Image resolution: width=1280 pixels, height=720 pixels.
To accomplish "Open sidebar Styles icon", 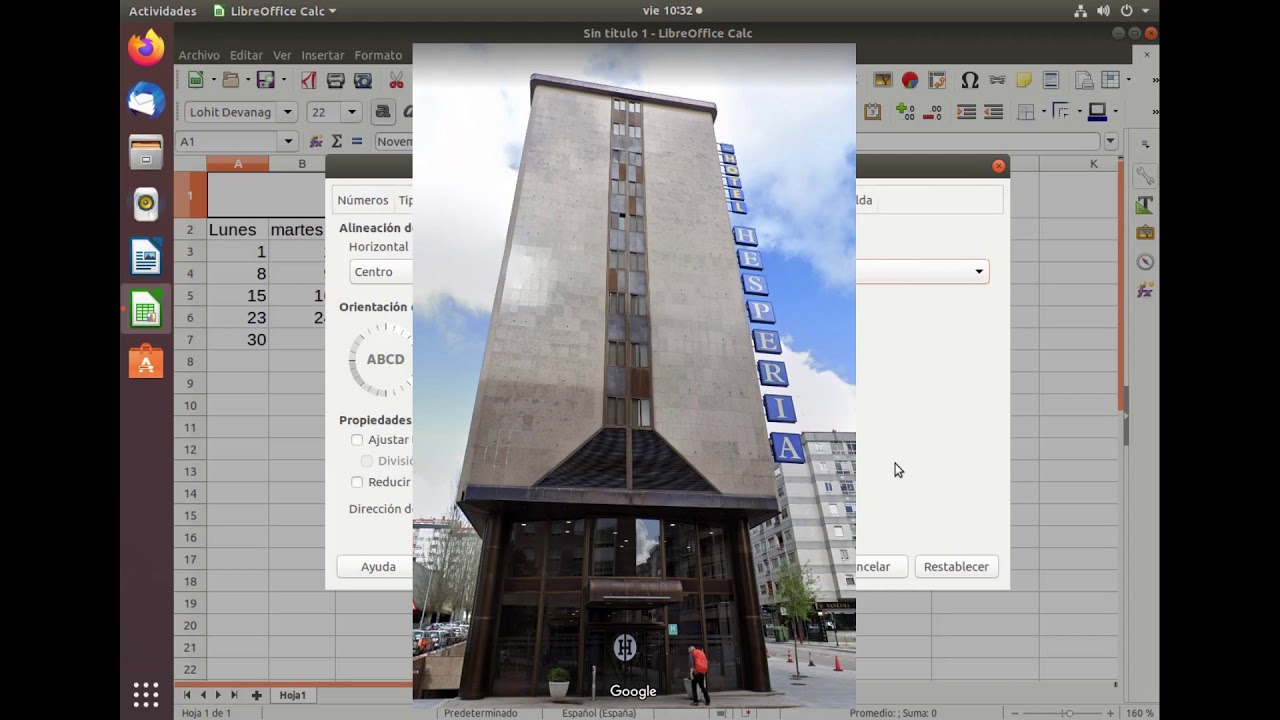I will (x=1145, y=205).
